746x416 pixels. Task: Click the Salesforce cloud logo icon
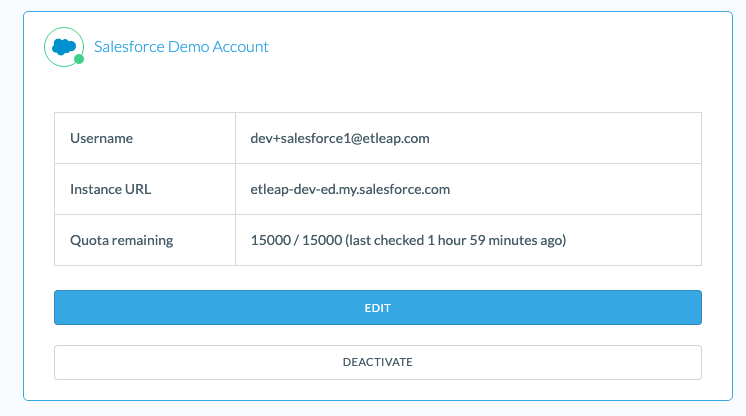63,46
